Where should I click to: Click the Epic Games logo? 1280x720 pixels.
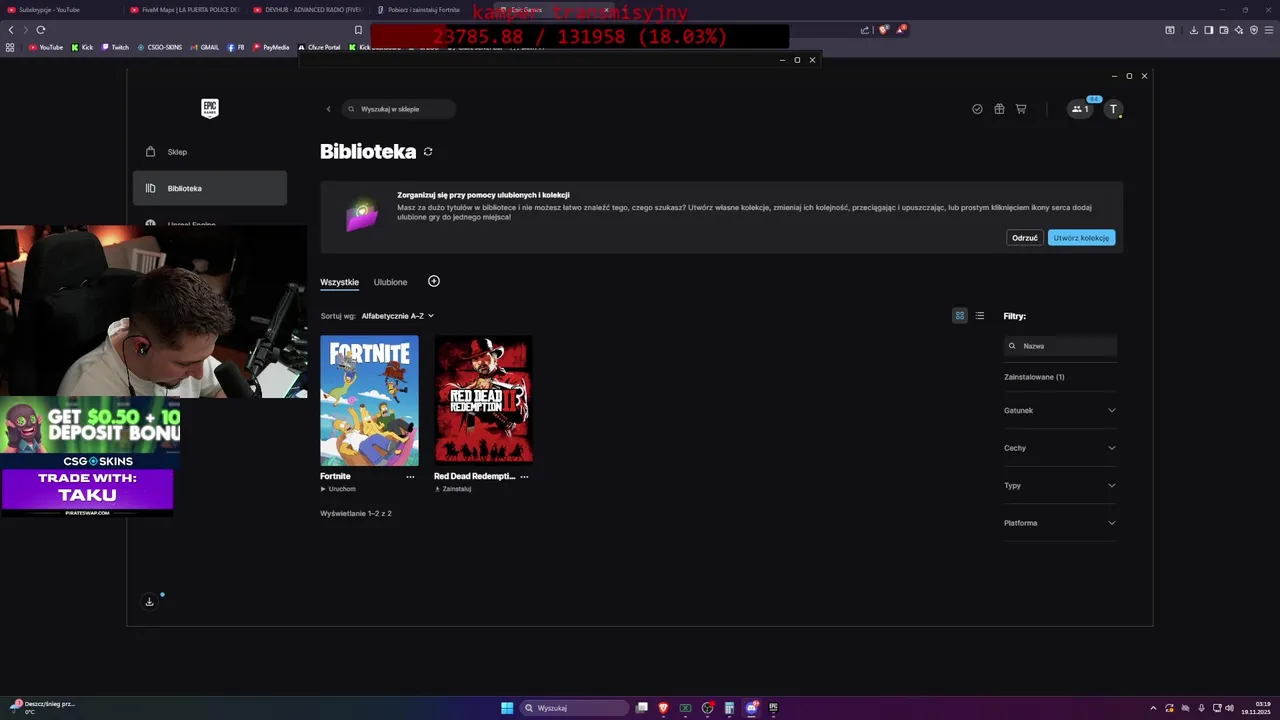tap(209, 108)
